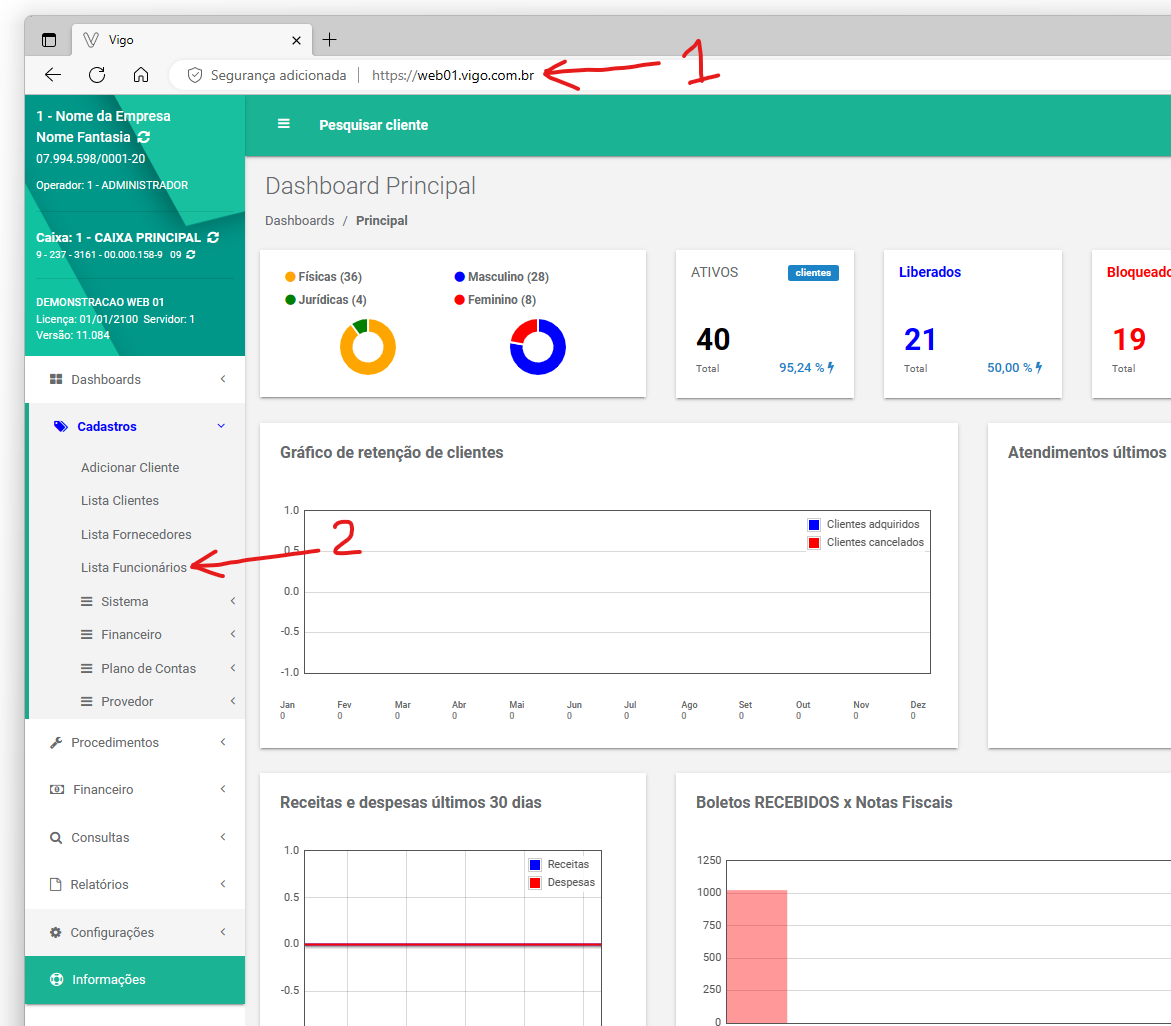Click the Despesas legend swatch
The image size is (1171, 1026).
point(535,883)
